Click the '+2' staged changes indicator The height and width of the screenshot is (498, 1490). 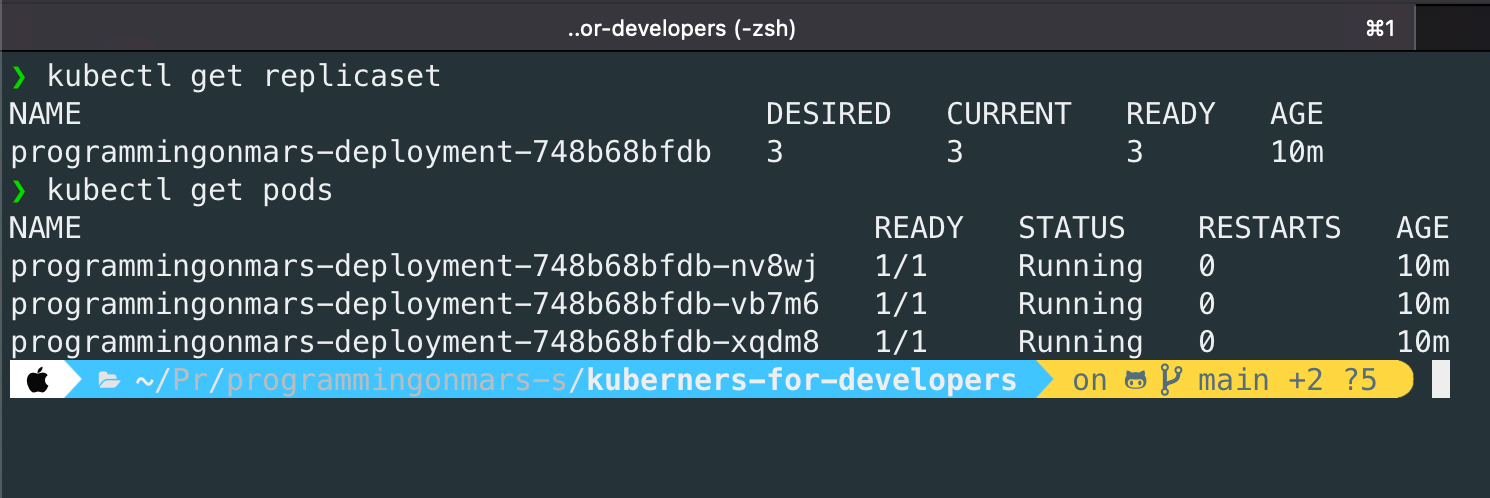click(1305, 381)
